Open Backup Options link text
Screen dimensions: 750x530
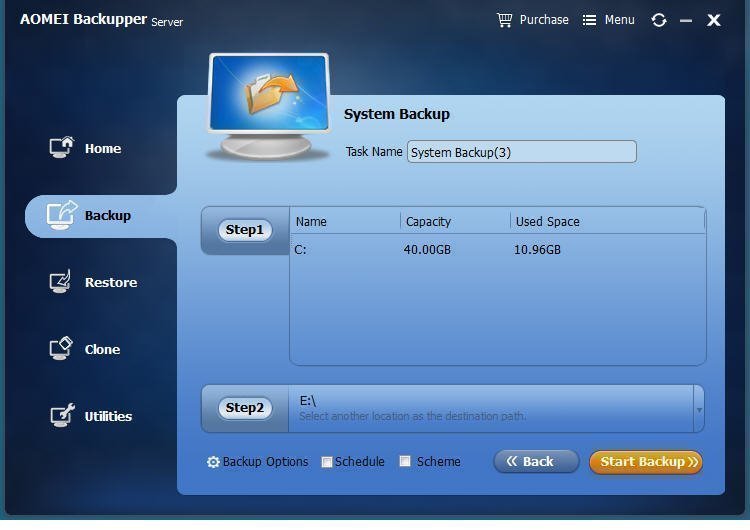(x=265, y=462)
